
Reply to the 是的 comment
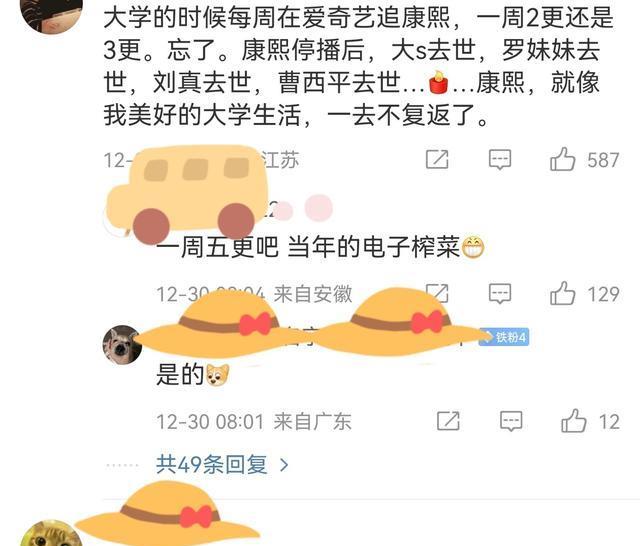tap(511, 421)
